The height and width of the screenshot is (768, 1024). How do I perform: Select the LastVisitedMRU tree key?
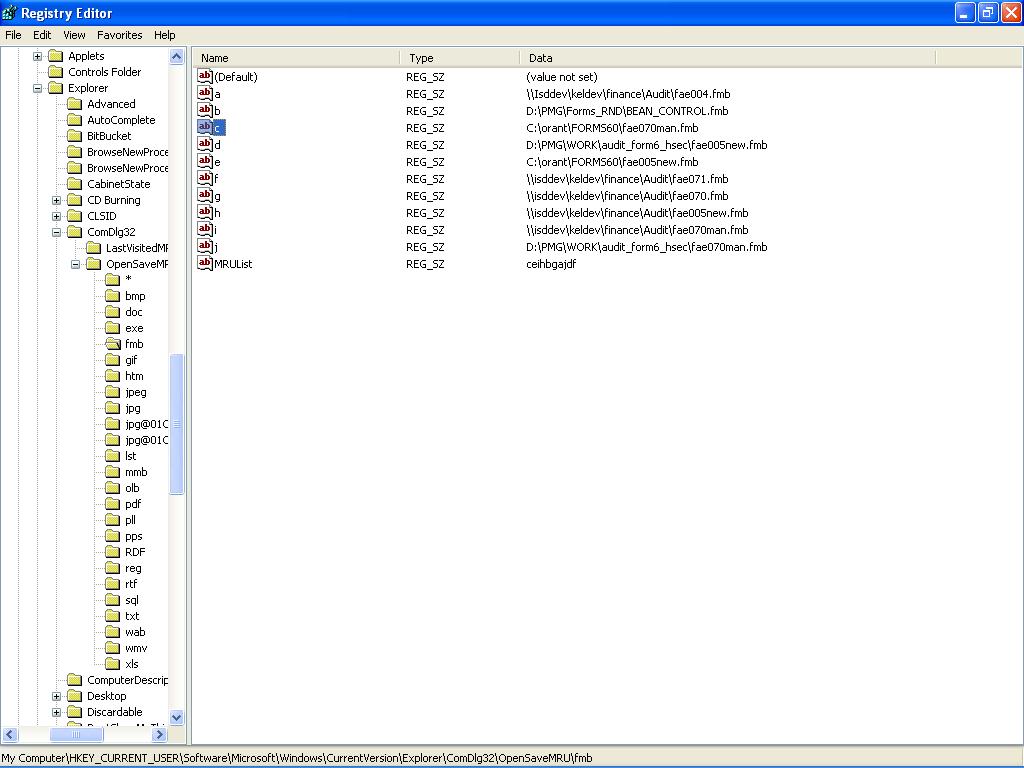137,248
